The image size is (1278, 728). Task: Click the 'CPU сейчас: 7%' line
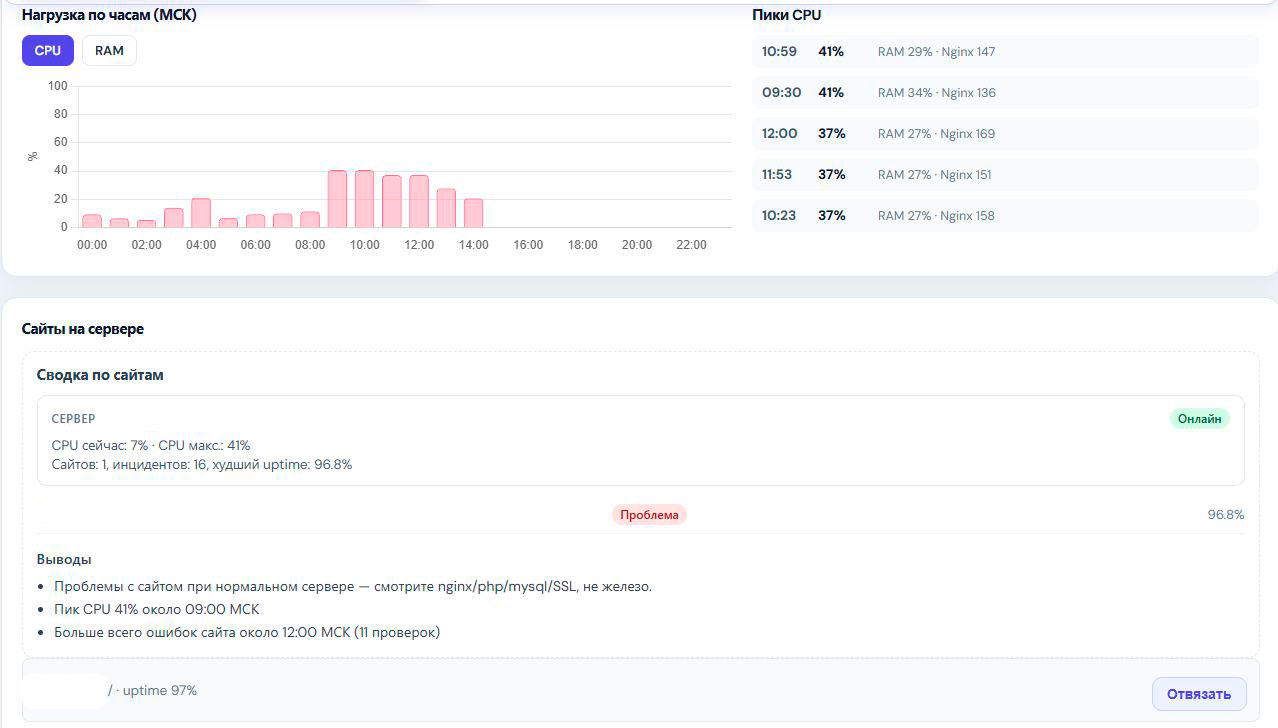point(151,446)
